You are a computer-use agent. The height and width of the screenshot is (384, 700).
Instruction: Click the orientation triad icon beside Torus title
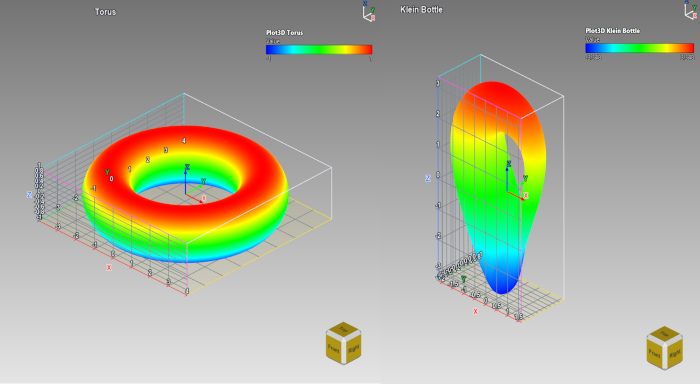coord(369,11)
